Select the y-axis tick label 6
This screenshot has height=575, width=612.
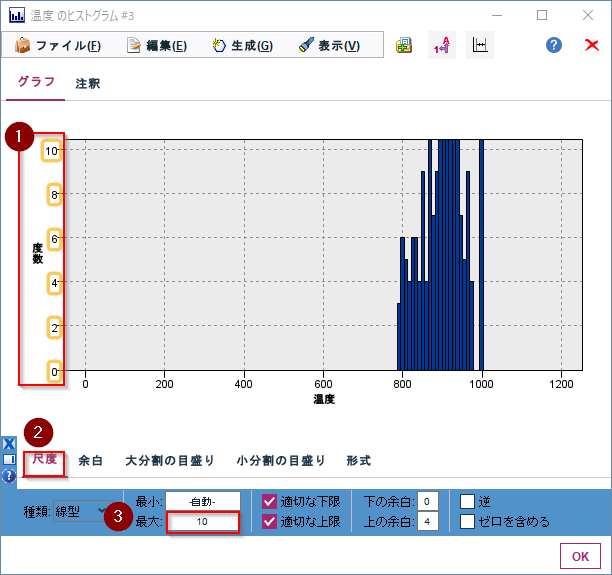[x=54, y=239]
